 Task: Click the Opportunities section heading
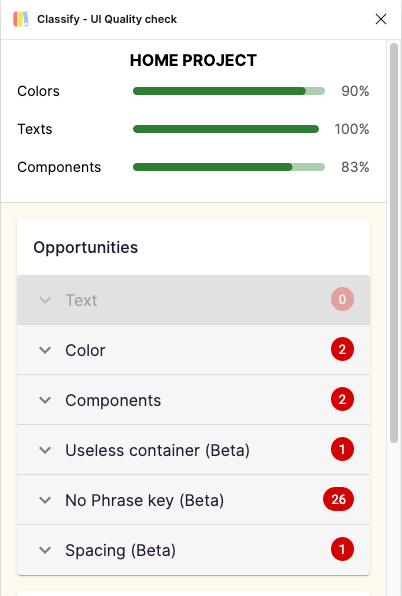point(85,247)
